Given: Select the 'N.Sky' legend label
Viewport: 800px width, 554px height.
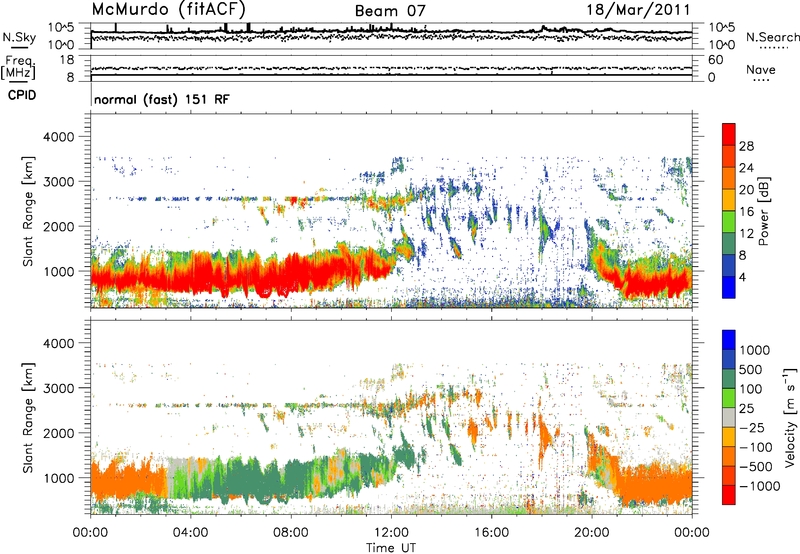Looking at the screenshot, I should point(19,37).
